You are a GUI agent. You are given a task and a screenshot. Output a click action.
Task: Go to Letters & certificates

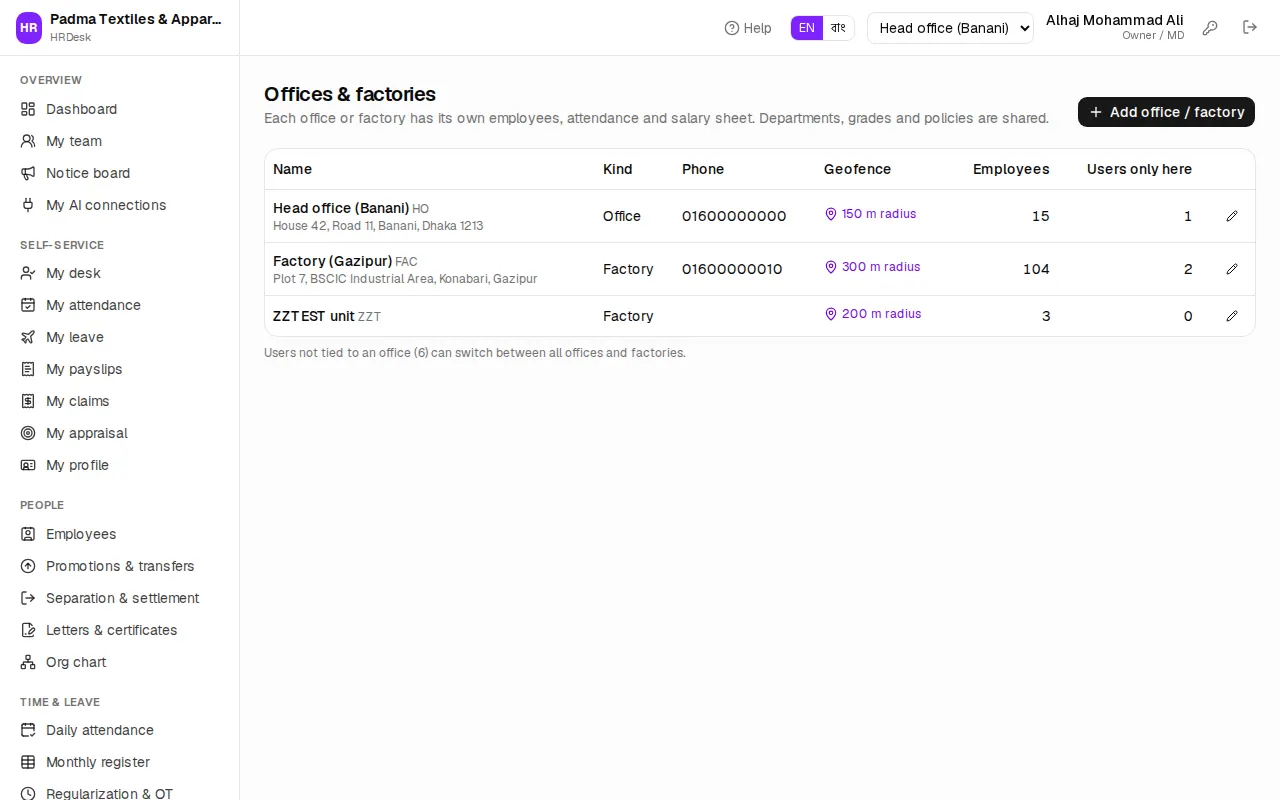coord(120,630)
